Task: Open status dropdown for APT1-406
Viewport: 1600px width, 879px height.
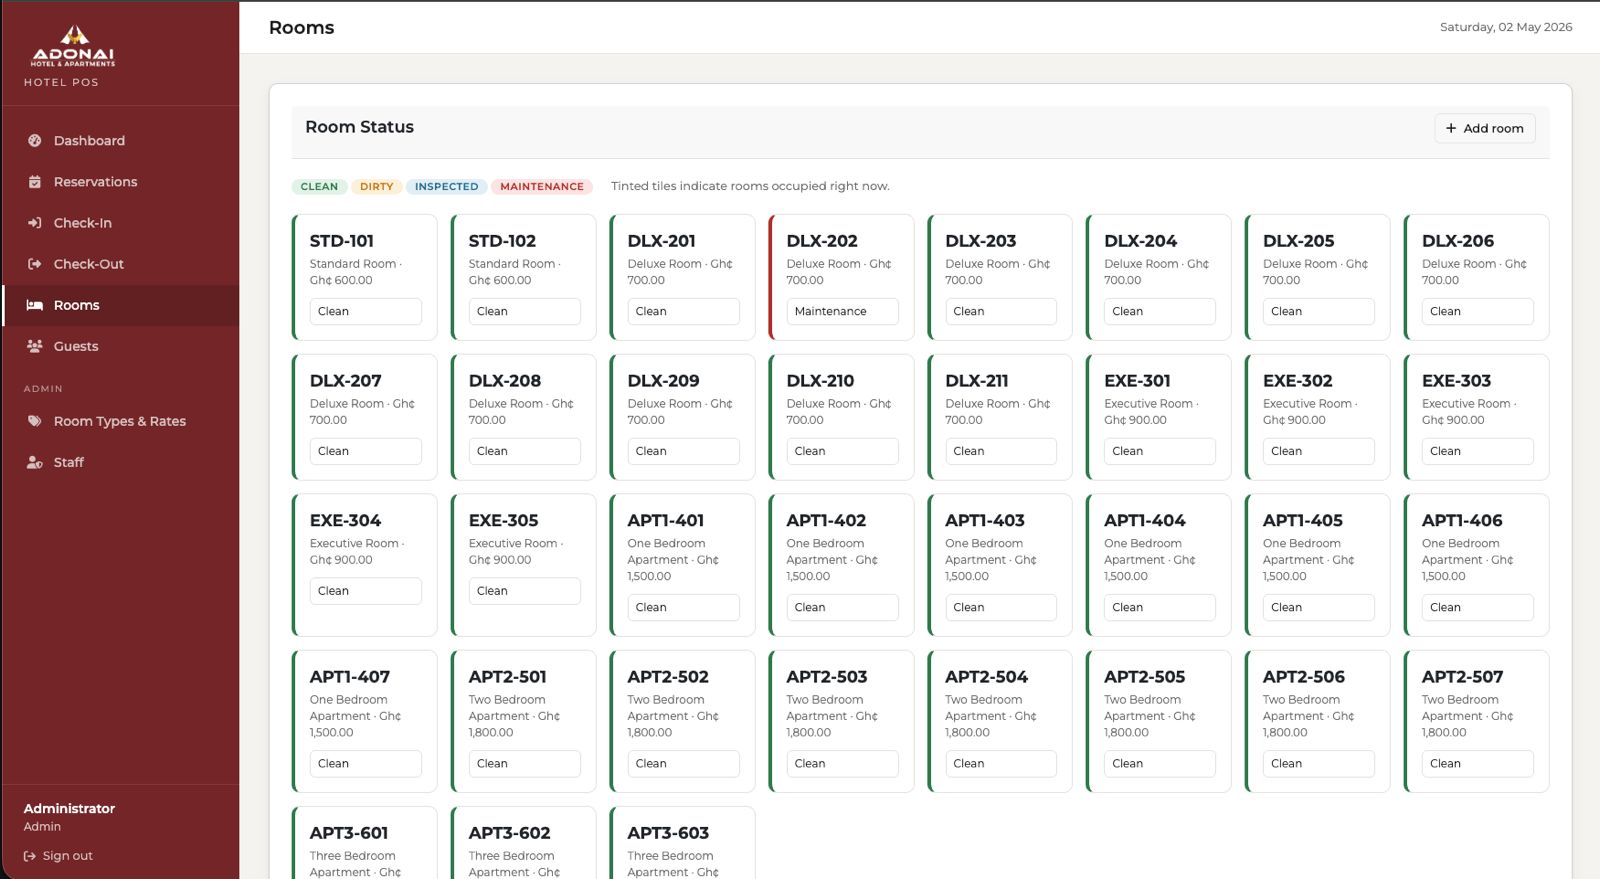Action: pyautogui.click(x=1478, y=607)
